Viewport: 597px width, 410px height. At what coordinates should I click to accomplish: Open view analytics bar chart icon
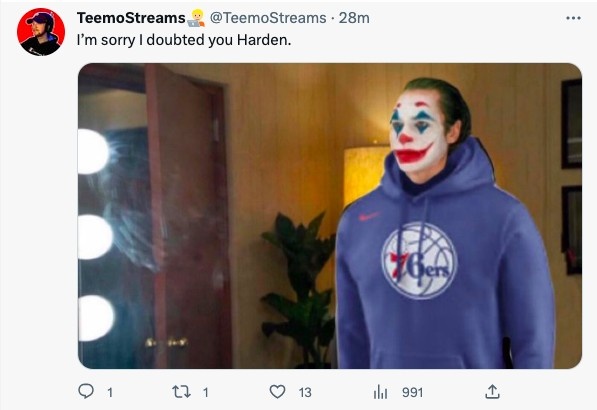click(x=380, y=392)
